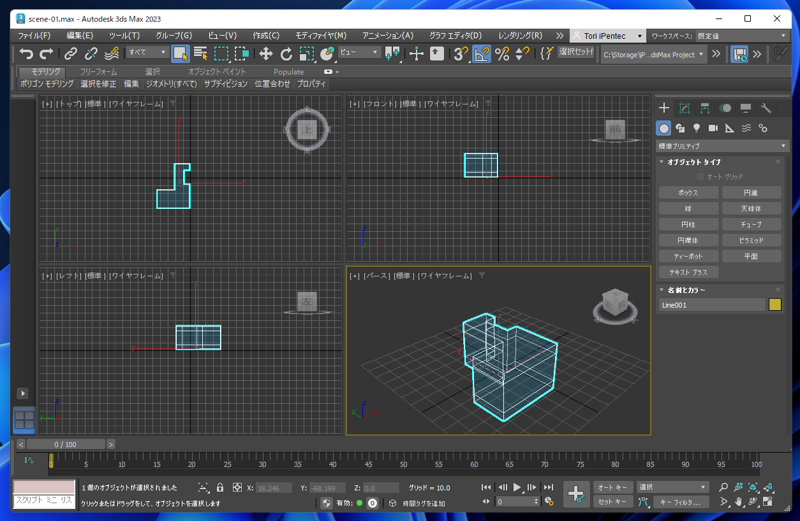This screenshot has height=521, width=800.
Task: Open the Hierarchy command panel tab
Action: [705, 108]
